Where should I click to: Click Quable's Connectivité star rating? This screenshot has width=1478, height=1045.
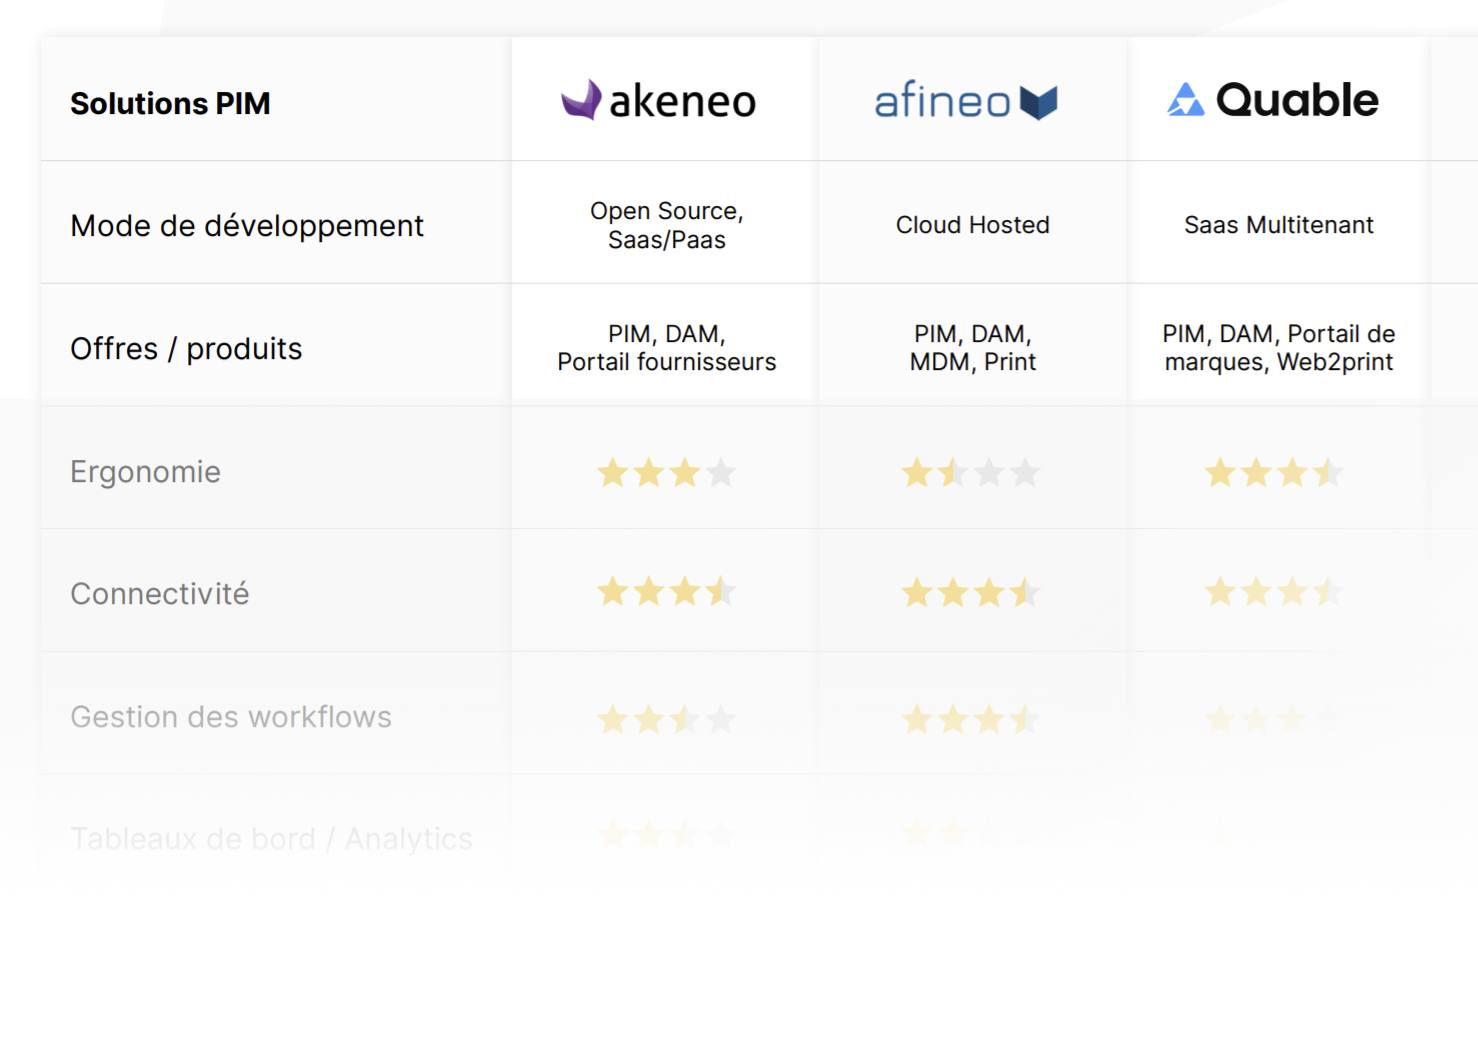1274,592
